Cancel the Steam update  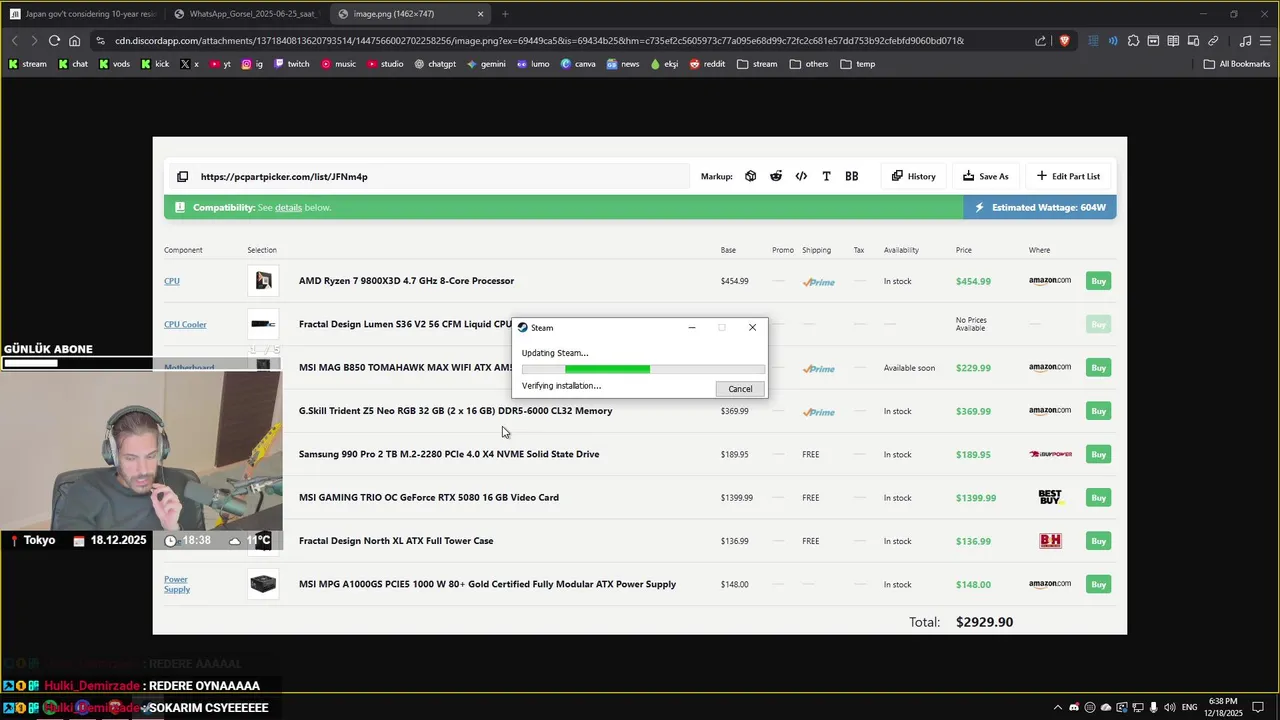point(740,389)
